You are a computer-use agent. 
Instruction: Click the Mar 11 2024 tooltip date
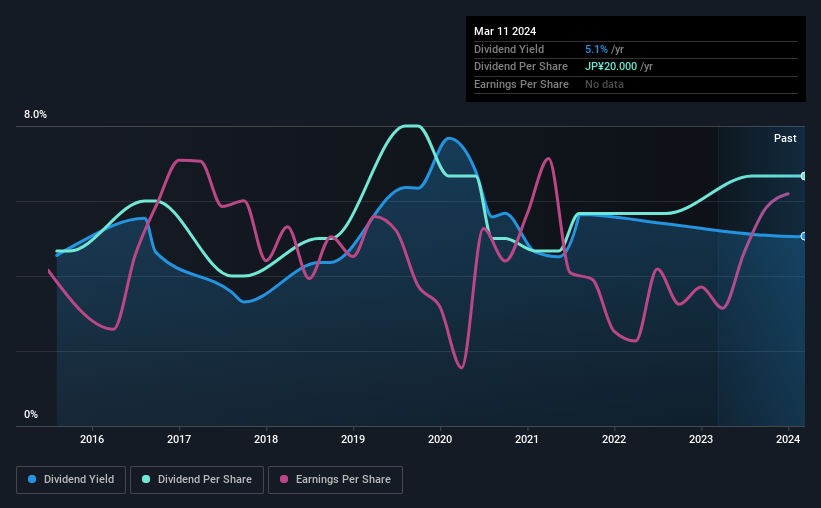click(505, 31)
